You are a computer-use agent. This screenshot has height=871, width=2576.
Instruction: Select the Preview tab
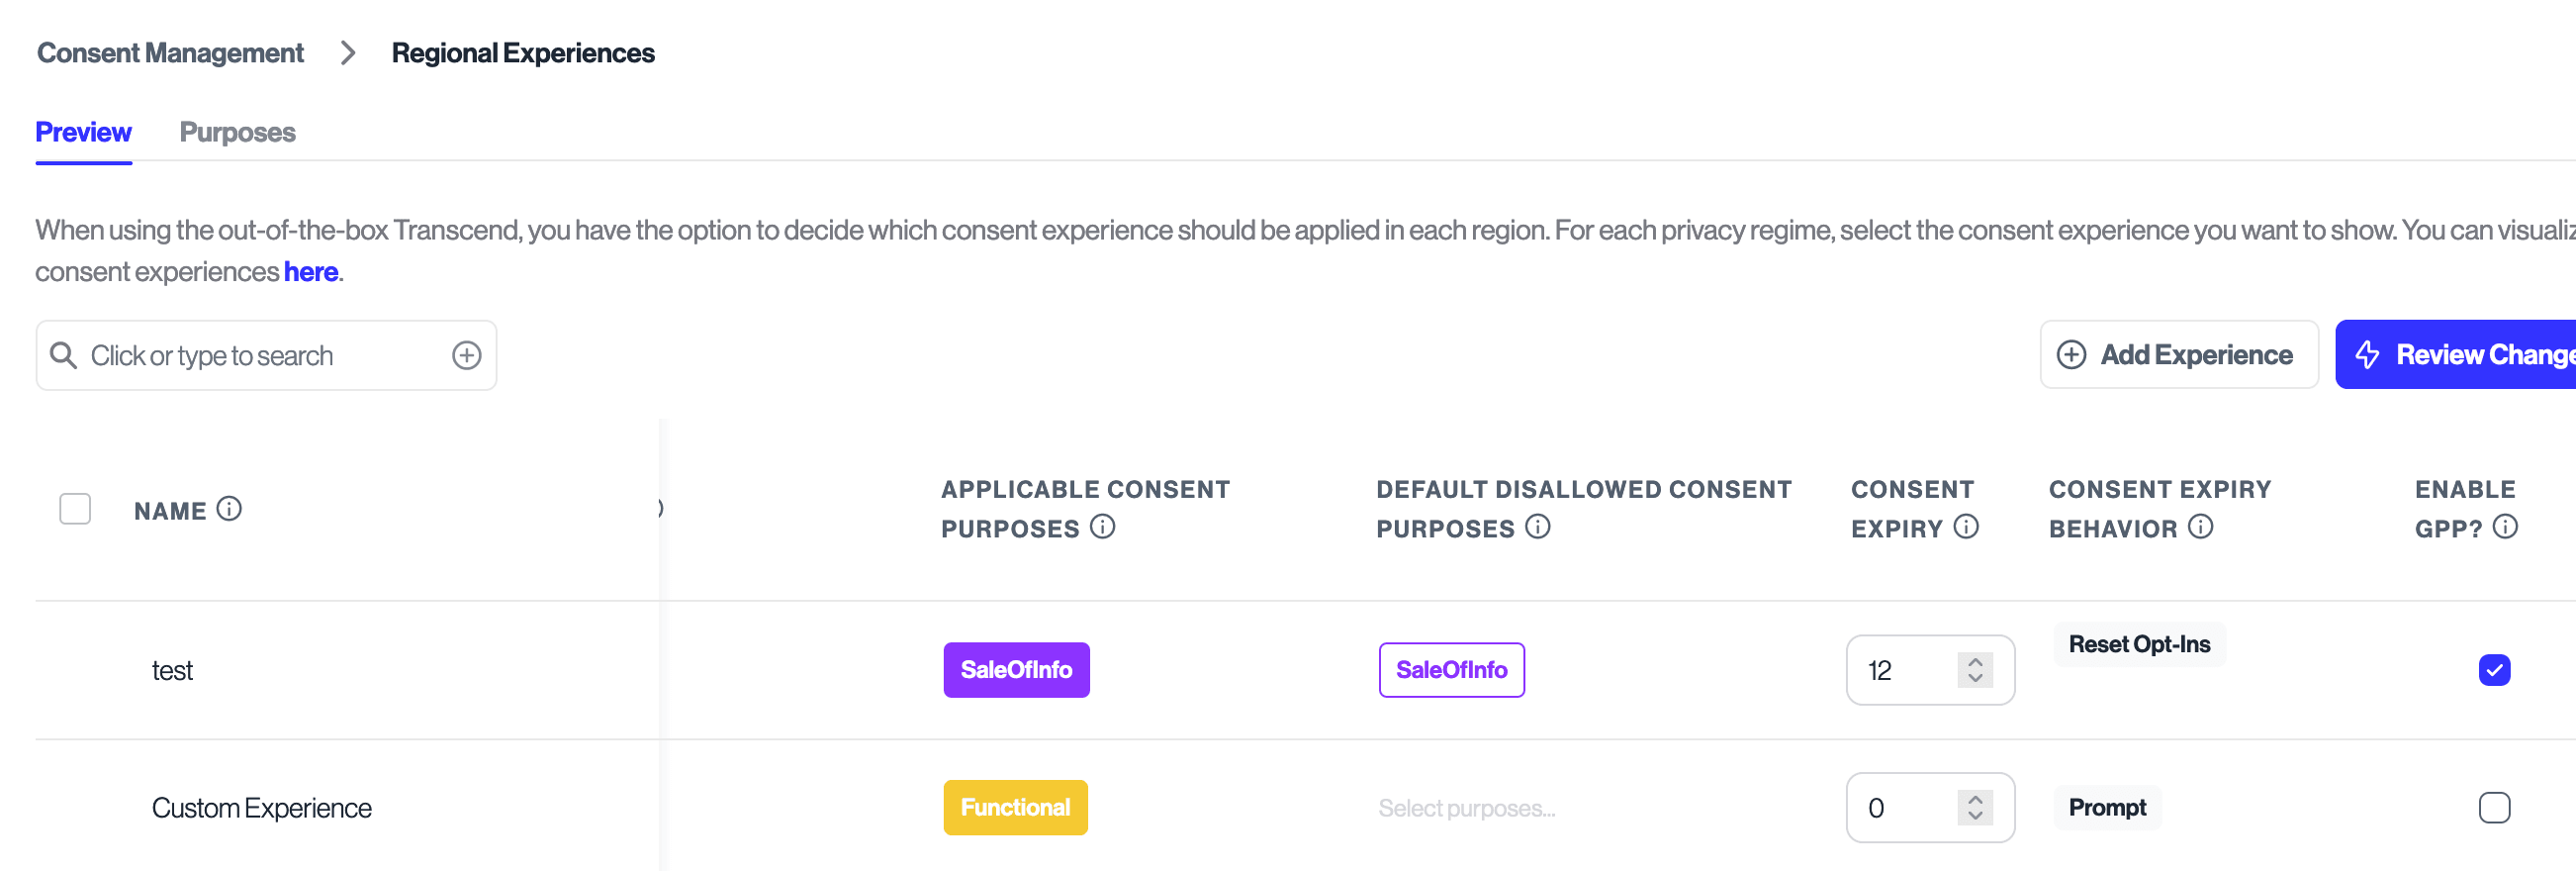click(x=83, y=131)
